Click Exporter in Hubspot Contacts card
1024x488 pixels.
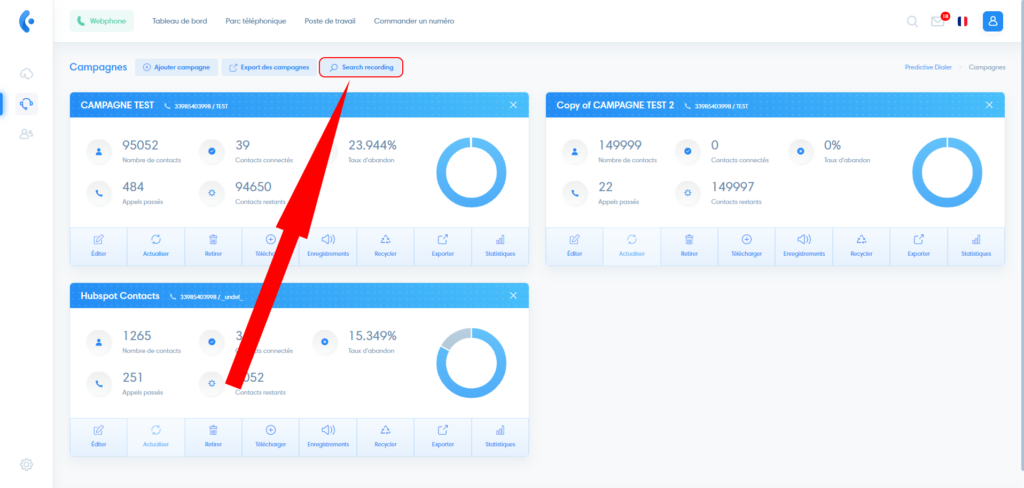[443, 435]
